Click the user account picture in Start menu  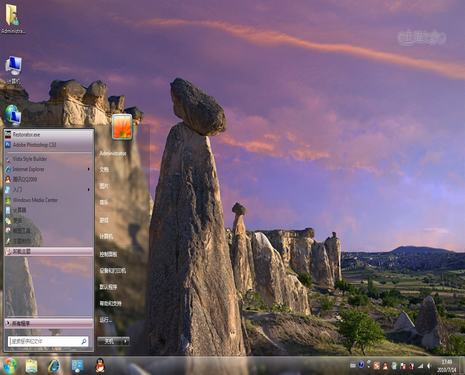(122, 126)
